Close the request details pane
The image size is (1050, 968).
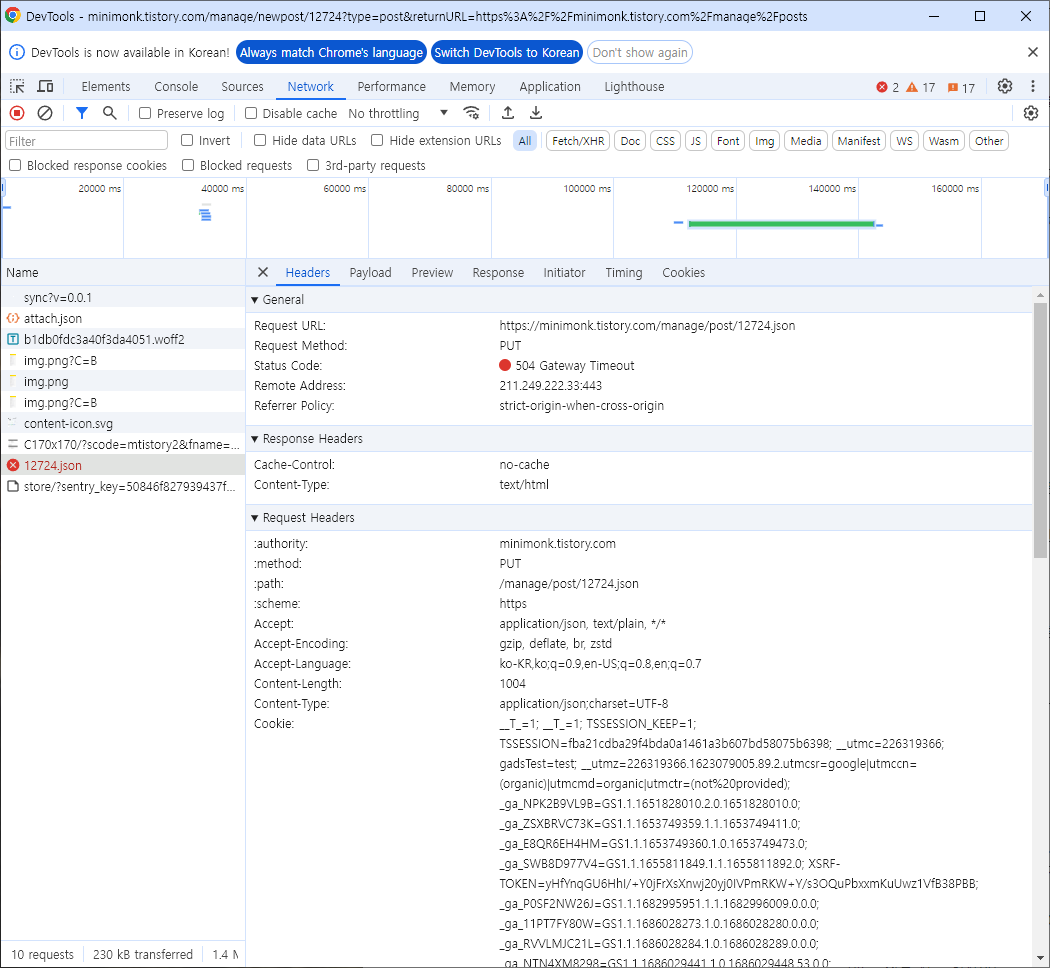(263, 272)
